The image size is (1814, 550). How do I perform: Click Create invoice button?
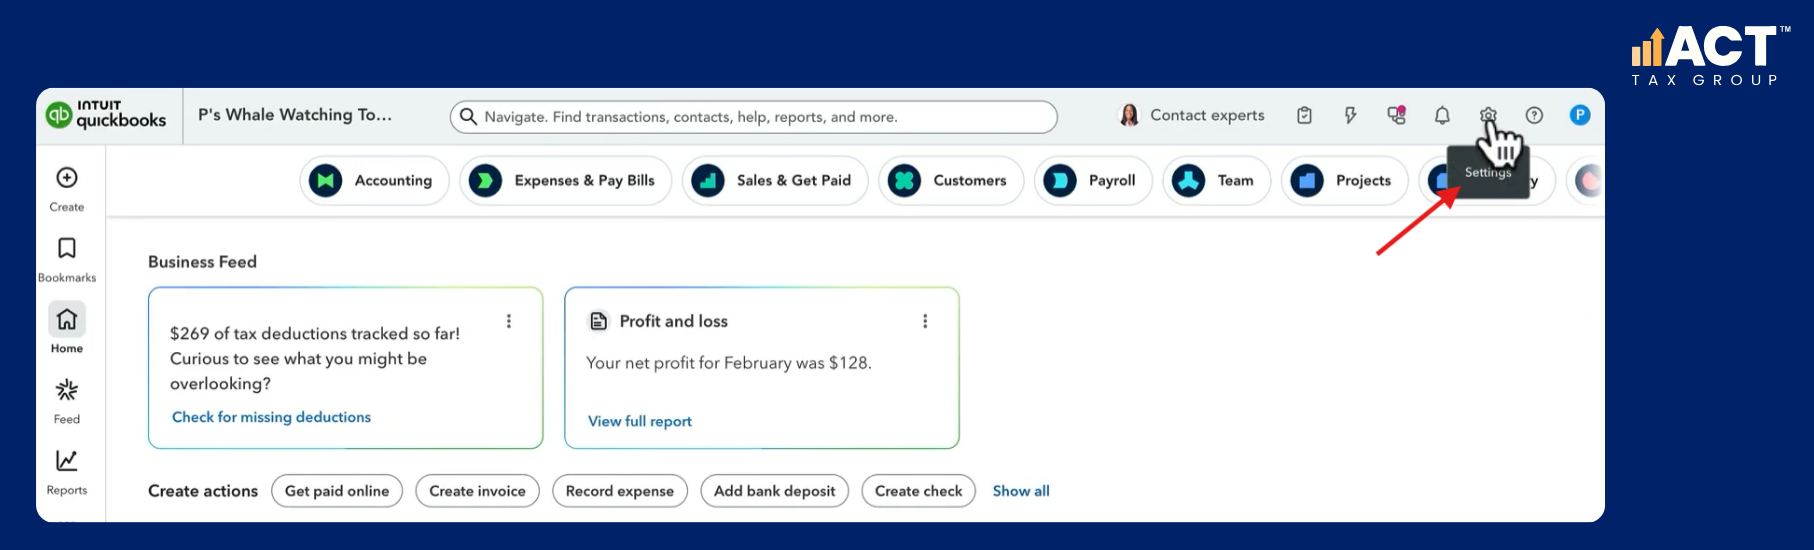(477, 491)
